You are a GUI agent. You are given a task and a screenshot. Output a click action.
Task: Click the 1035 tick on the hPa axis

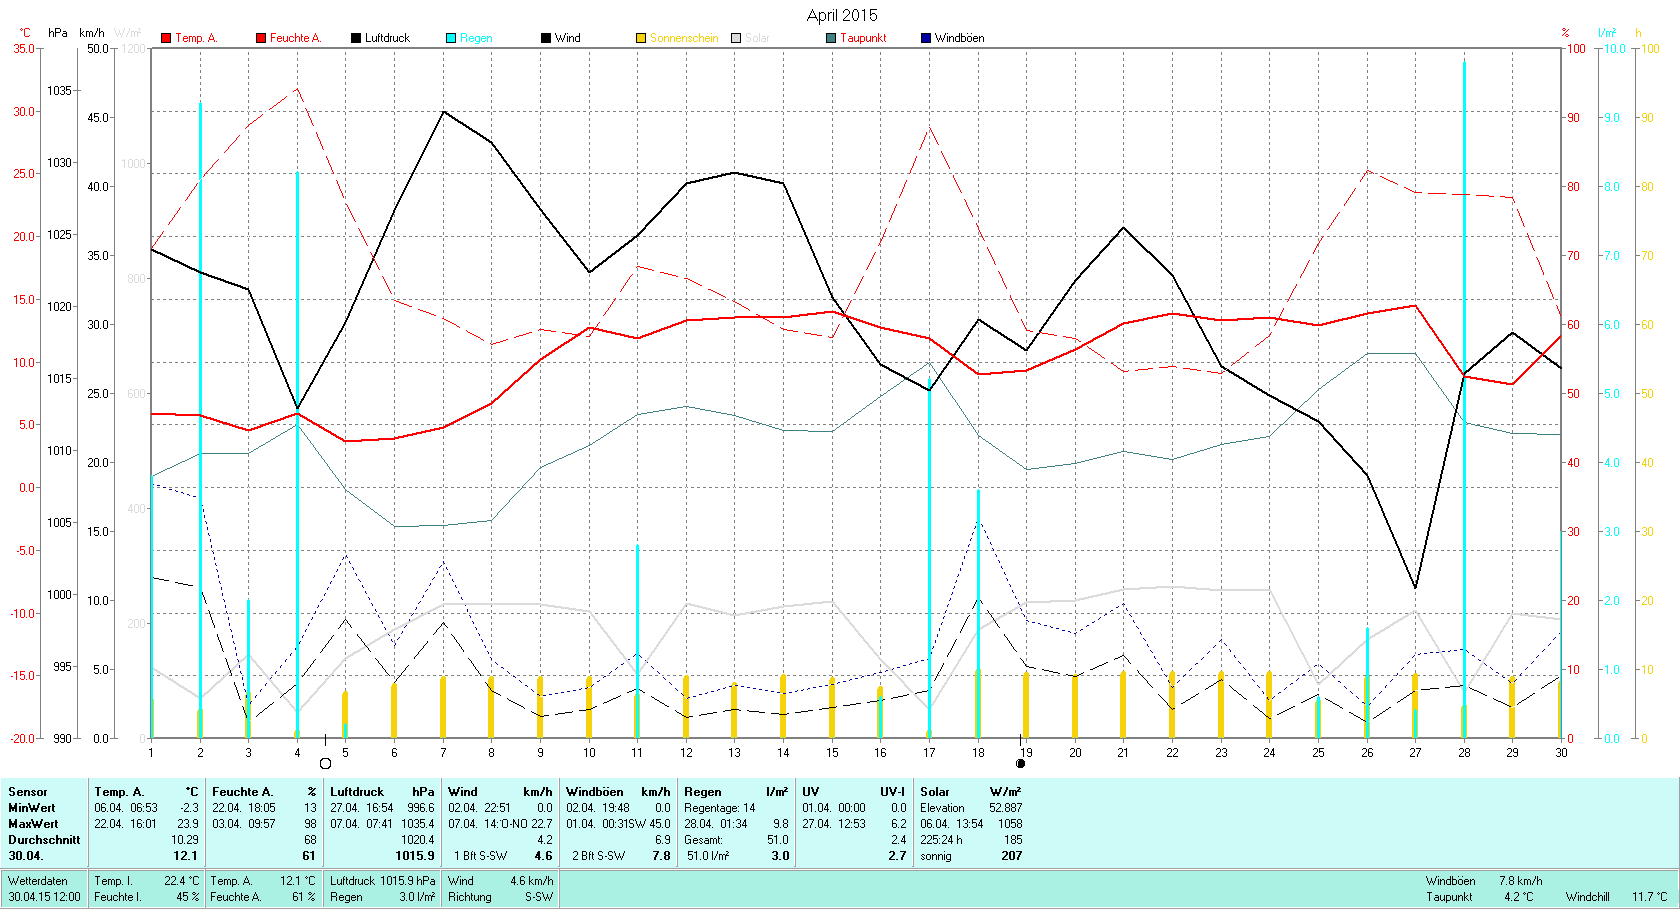click(x=59, y=90)
